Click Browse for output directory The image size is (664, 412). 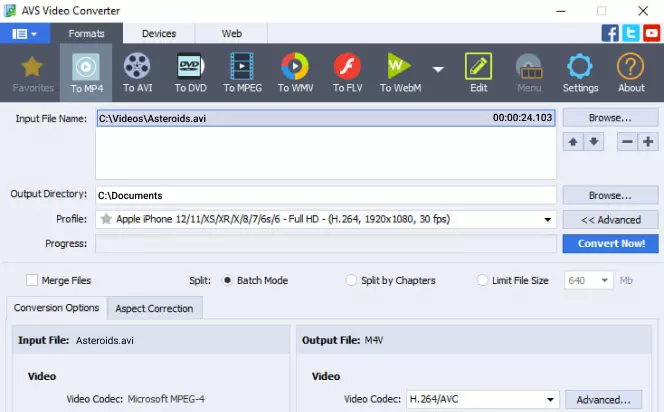click(610, 195)
